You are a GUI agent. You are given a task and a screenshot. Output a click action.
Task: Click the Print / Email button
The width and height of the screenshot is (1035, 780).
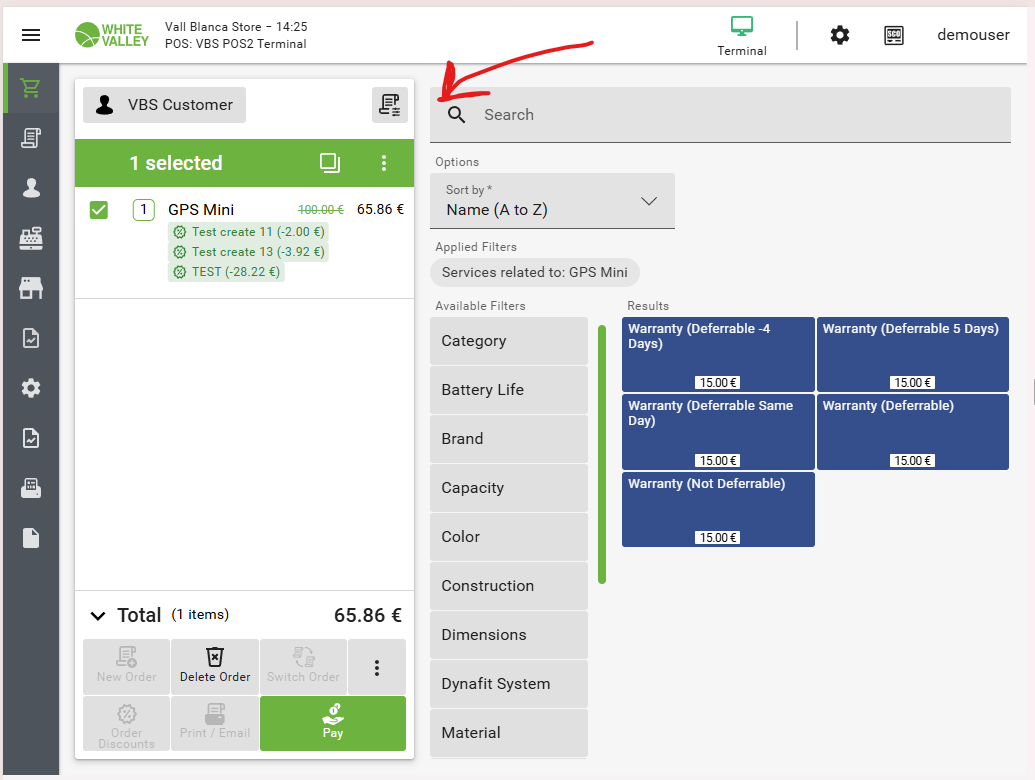pyautogui.click(x=215, y=724)
